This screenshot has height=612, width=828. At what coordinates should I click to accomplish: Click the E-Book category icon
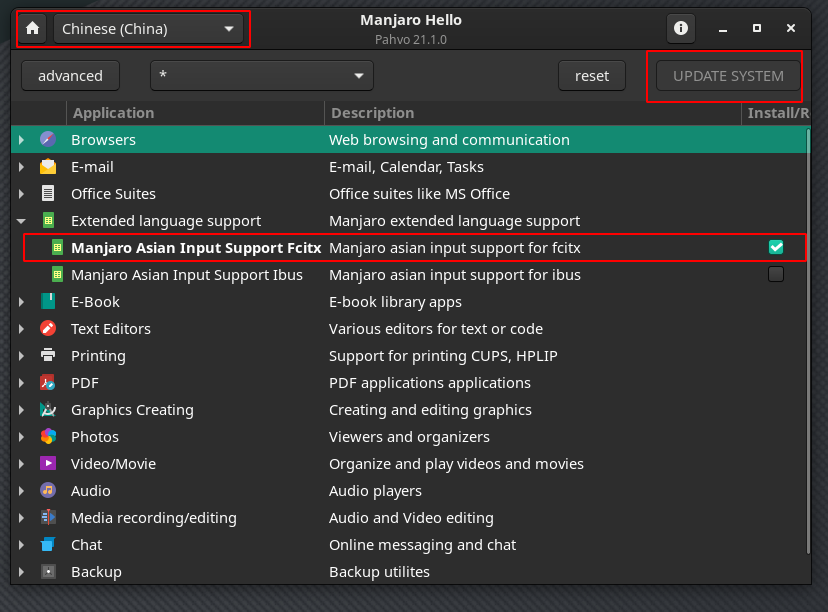[48, 301]
